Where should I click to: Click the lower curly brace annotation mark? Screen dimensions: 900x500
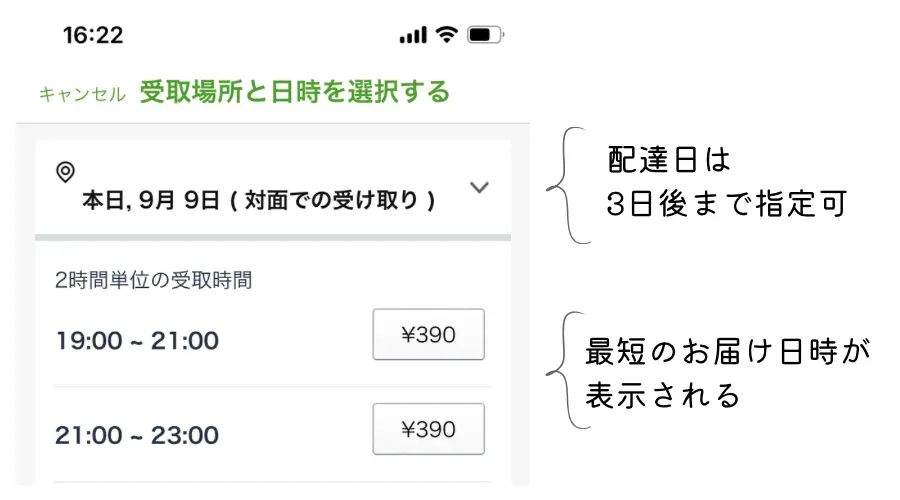tap(568, 370)
